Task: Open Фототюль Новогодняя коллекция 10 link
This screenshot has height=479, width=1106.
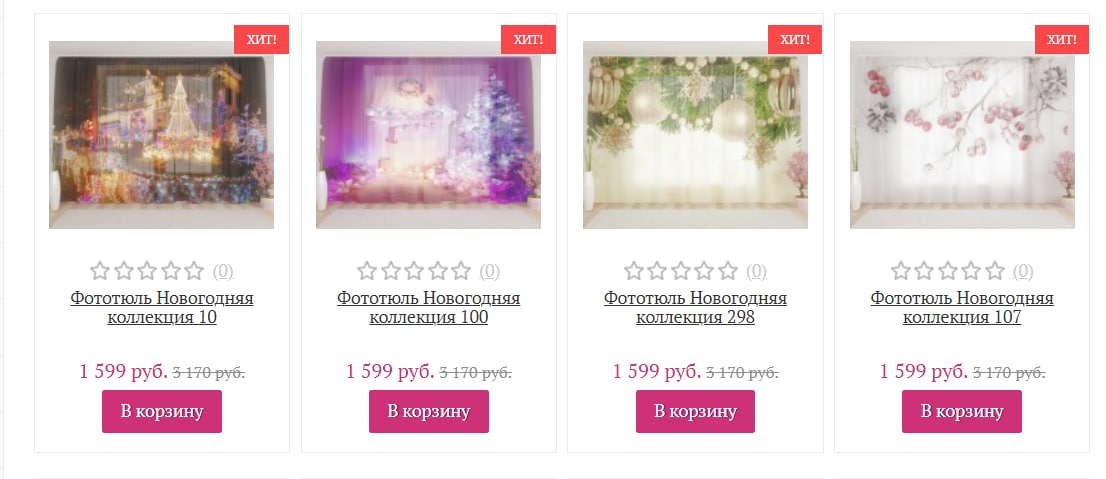Action: (x=162, y=308)
